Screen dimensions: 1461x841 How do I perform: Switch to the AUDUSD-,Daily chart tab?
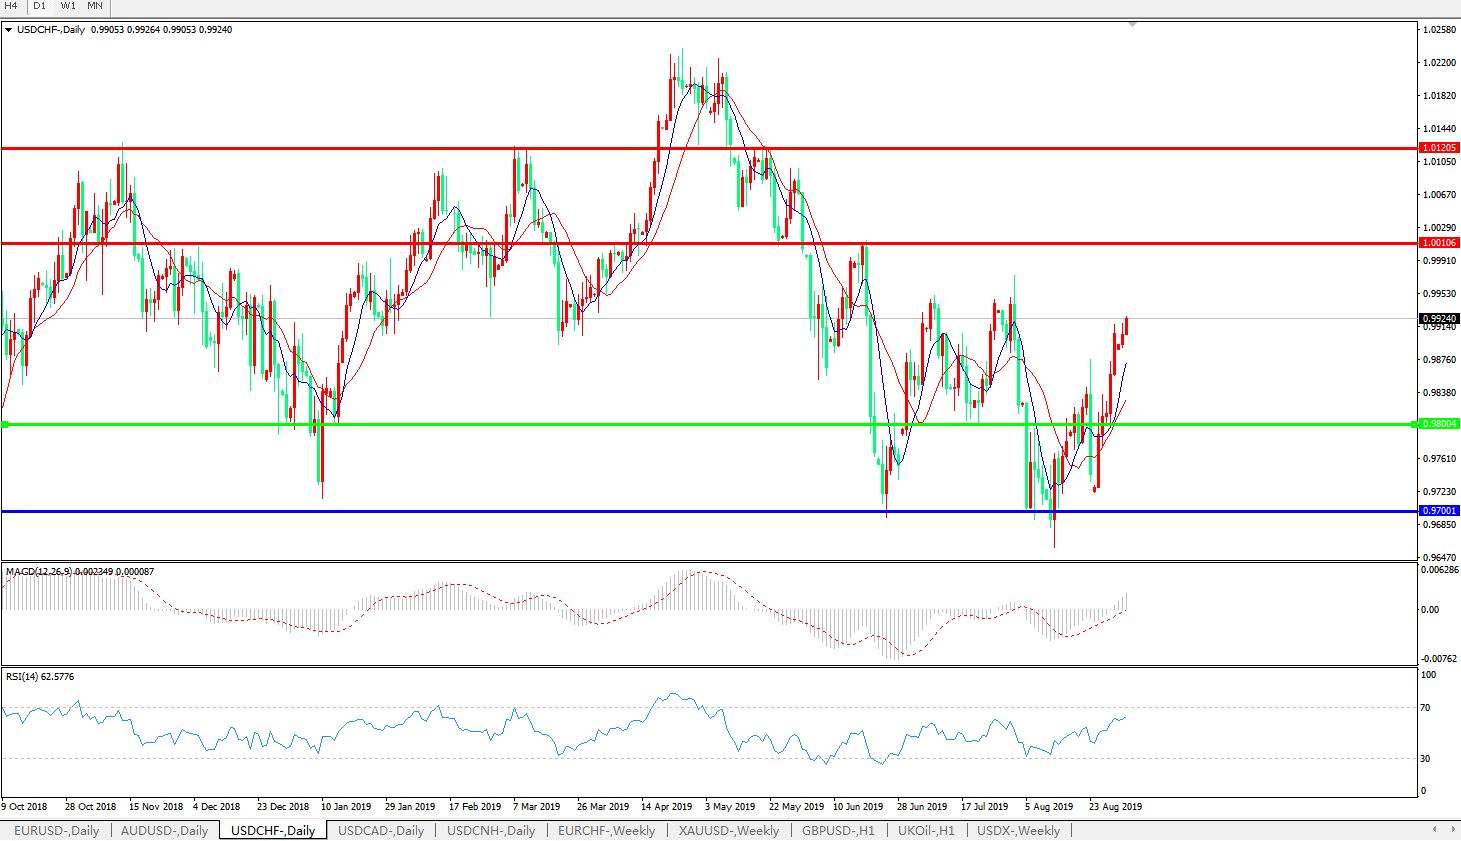[x=164, y=830]
